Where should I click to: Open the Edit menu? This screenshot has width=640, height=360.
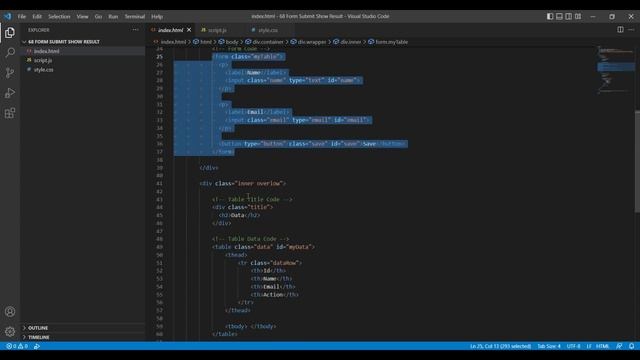[37, 16]
